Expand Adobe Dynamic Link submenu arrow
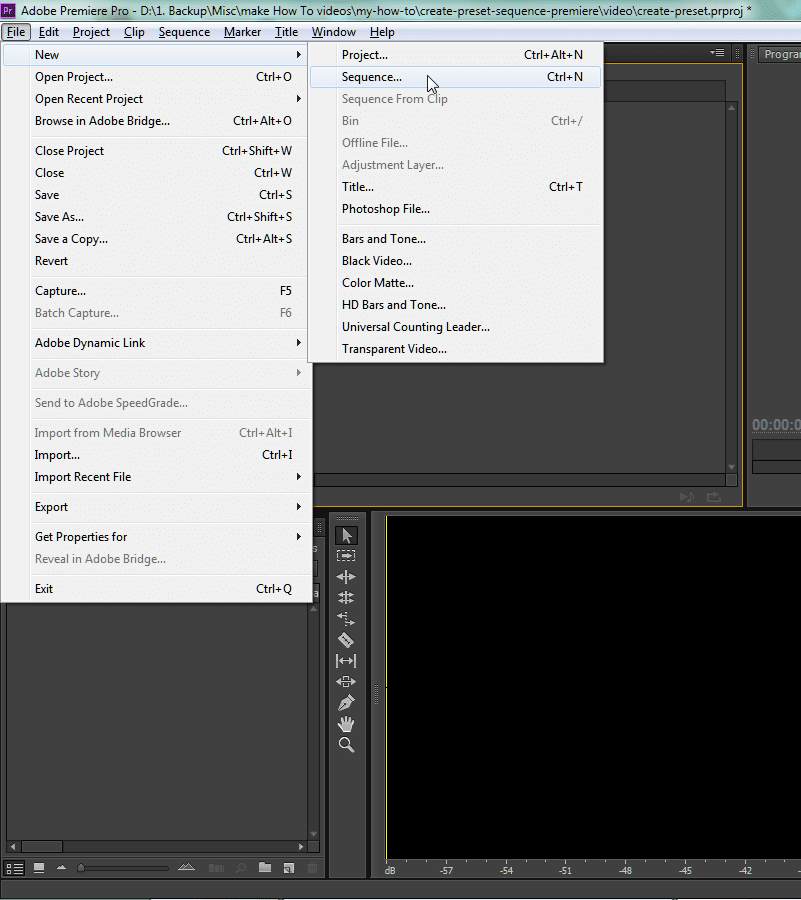The width and height of the screenshot is (801, 900). point(298,343)
